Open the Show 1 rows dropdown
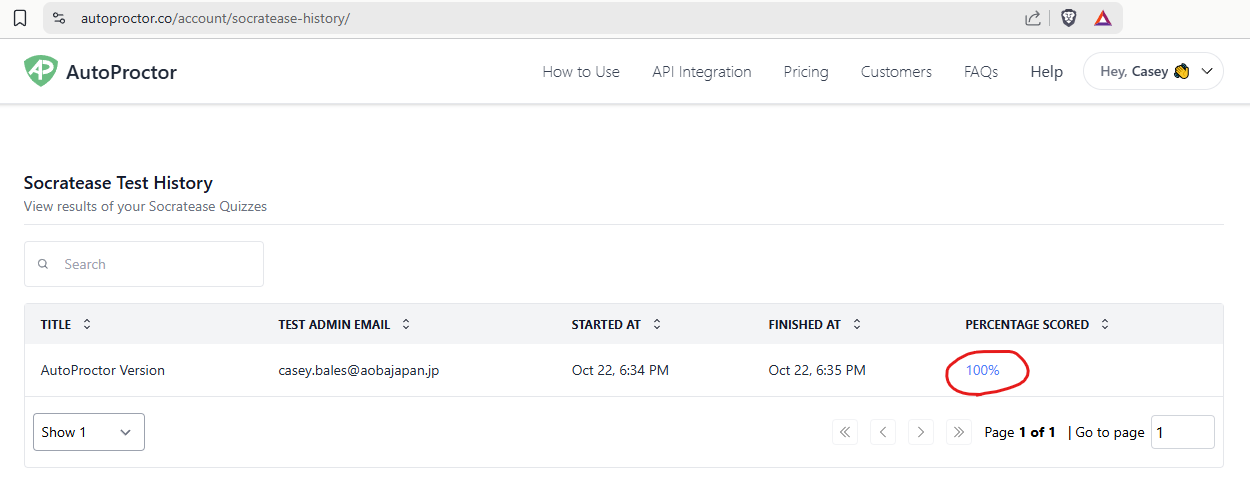 88,432
